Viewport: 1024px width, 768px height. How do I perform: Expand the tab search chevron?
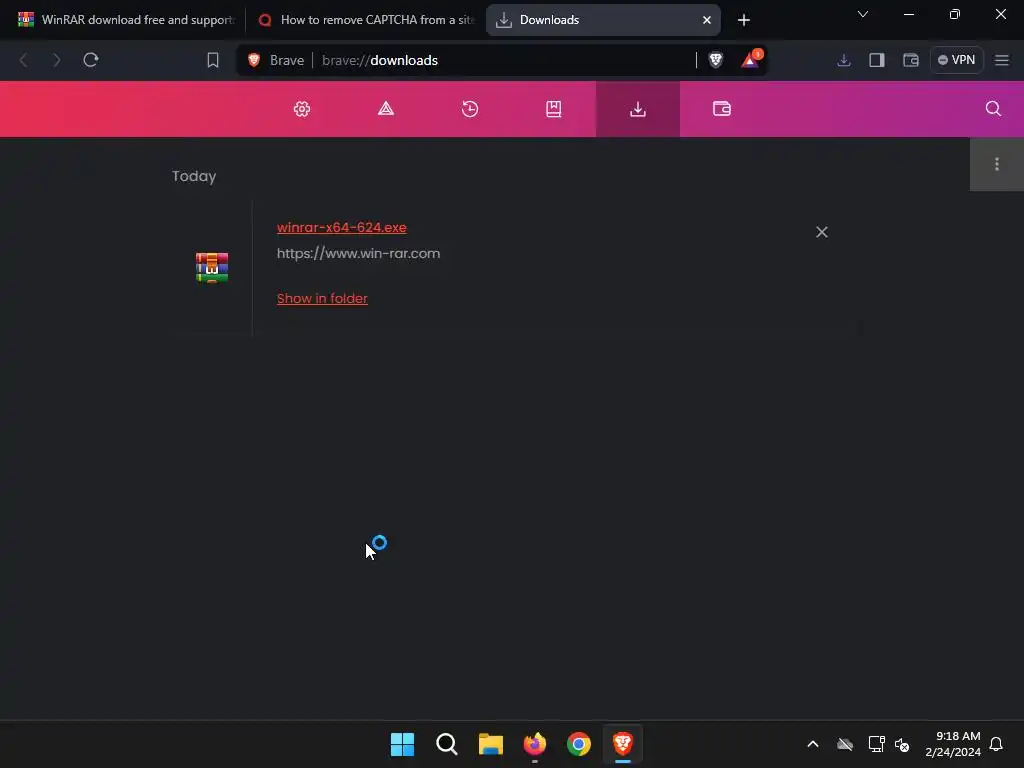(863, 14)
